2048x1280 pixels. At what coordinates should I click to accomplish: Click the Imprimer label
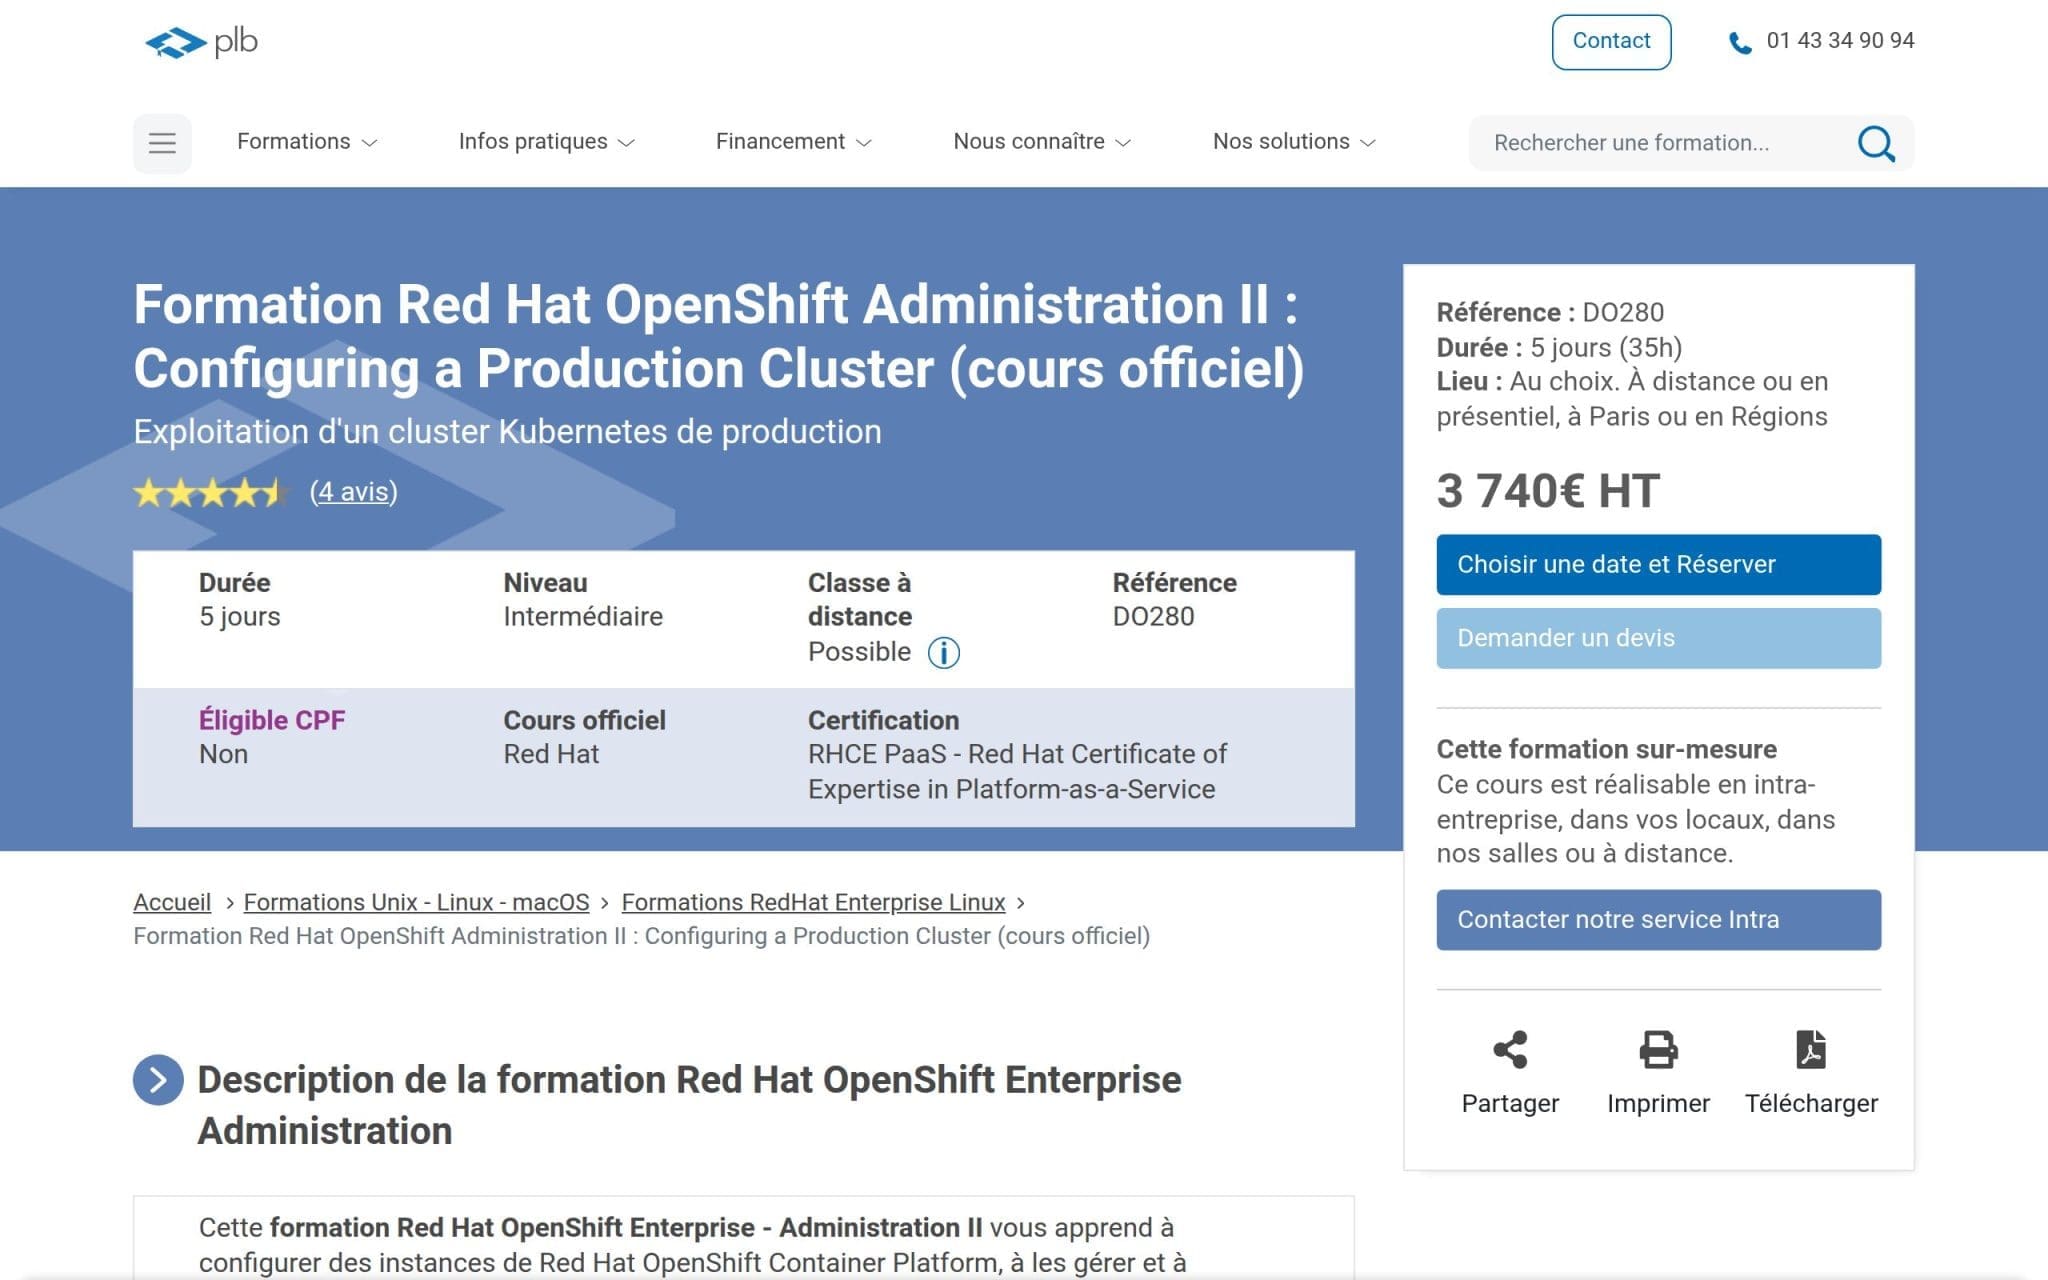tap(1658, 1104)
